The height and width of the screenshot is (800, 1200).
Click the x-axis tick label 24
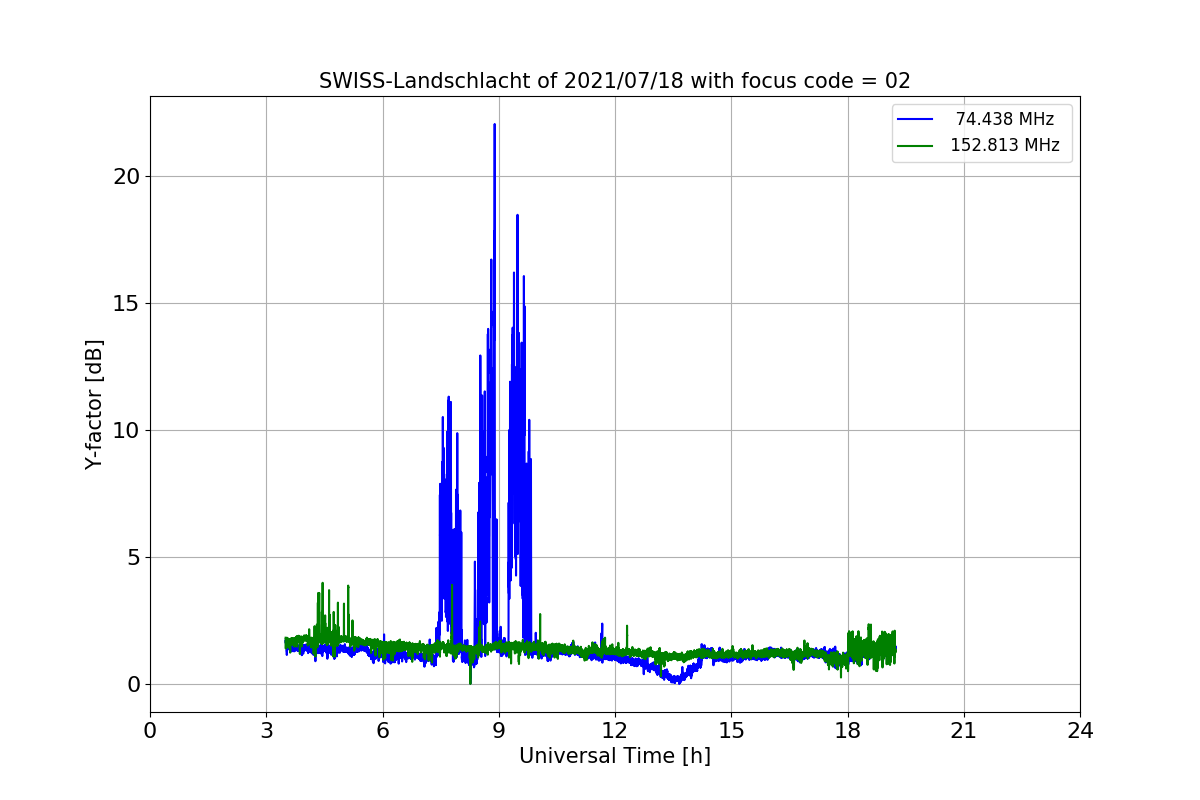[1080, 731]
